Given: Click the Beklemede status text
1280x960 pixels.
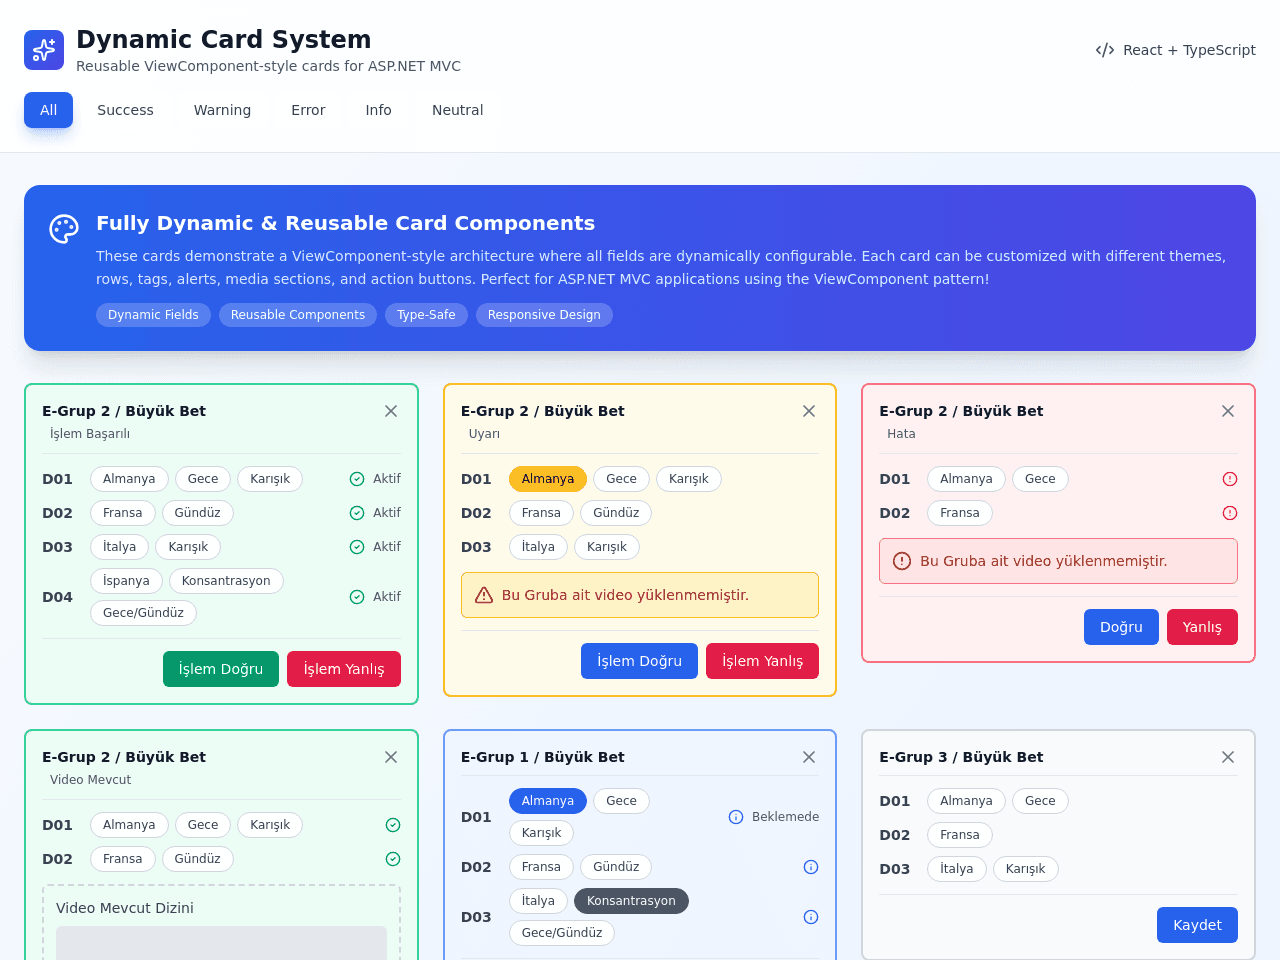Looking at the screenshot, I should pyautogui.click(x=785, y=817).
